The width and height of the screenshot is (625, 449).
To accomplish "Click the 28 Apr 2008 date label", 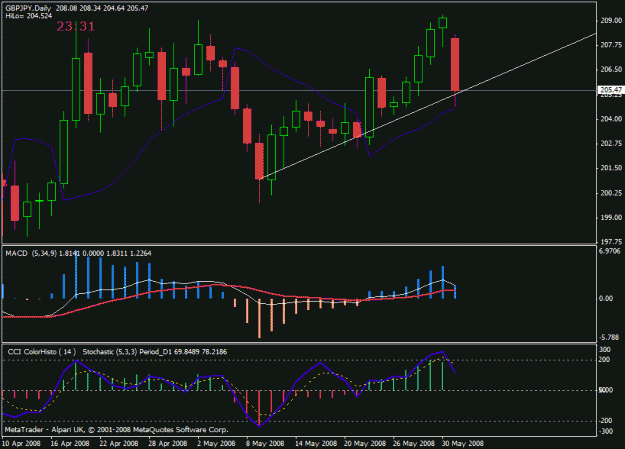I will [x=168, y=443].
